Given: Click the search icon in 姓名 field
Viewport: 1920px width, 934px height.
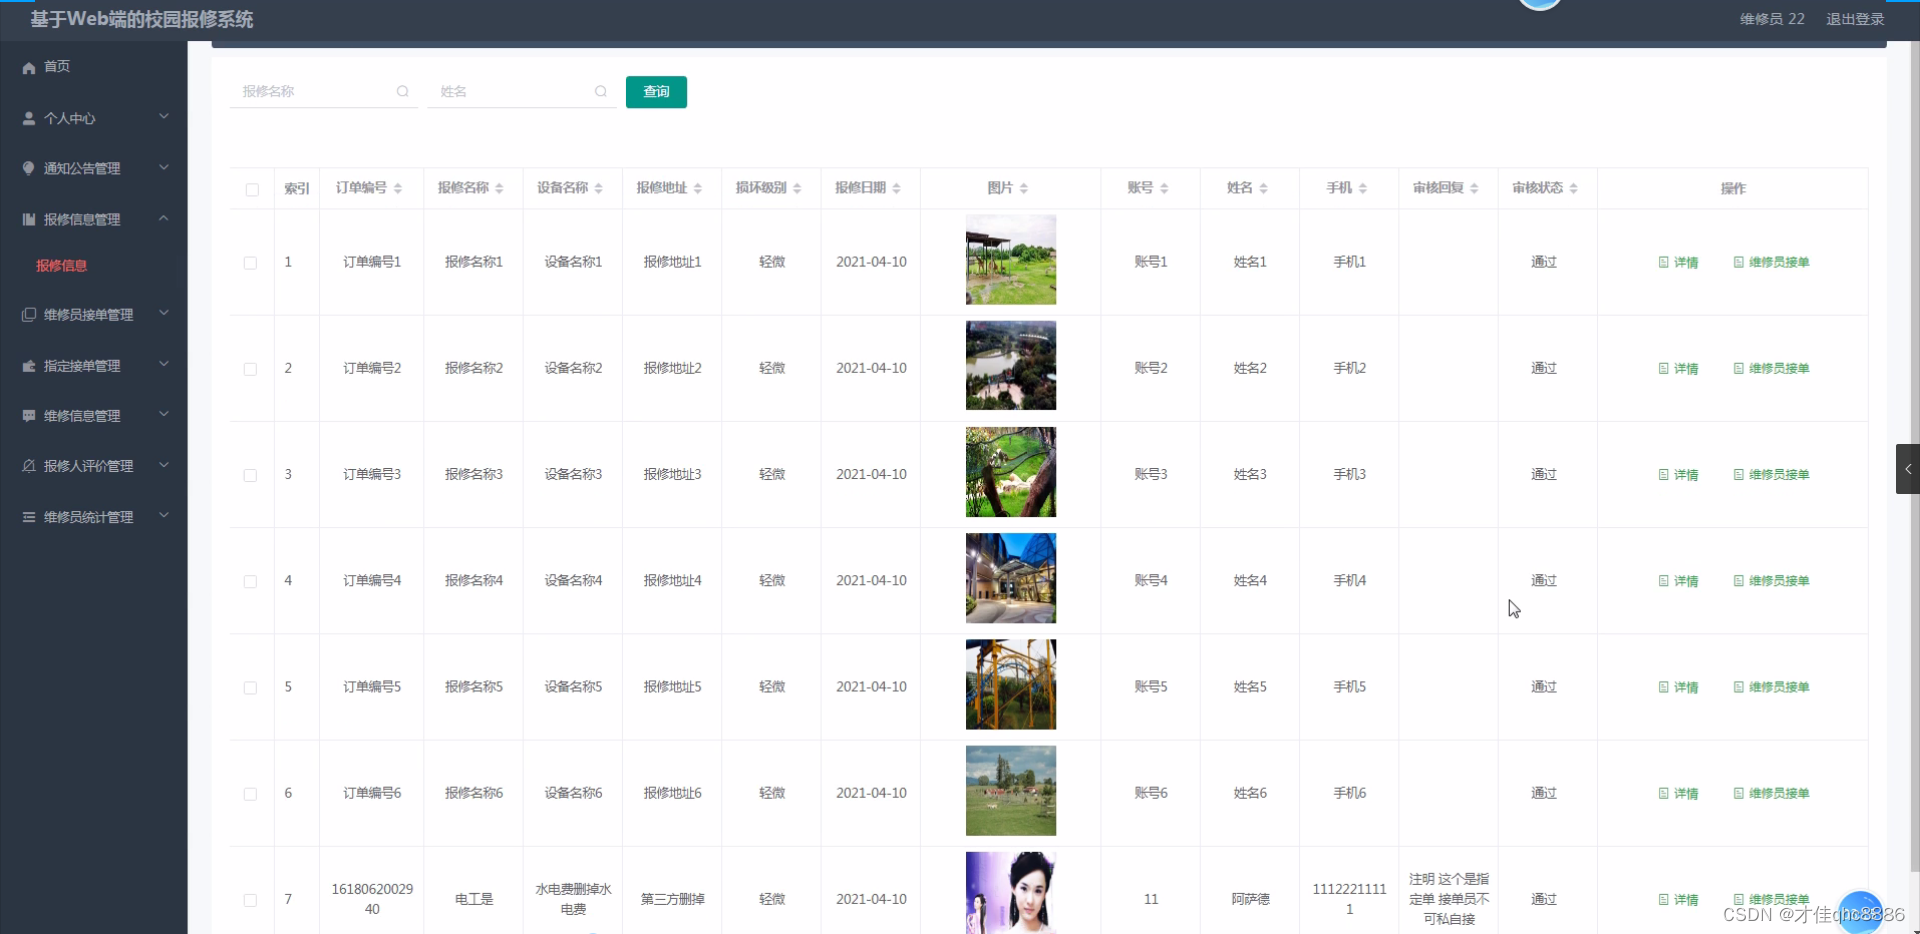Looking at the screenshot, I should tap(601, 91).
